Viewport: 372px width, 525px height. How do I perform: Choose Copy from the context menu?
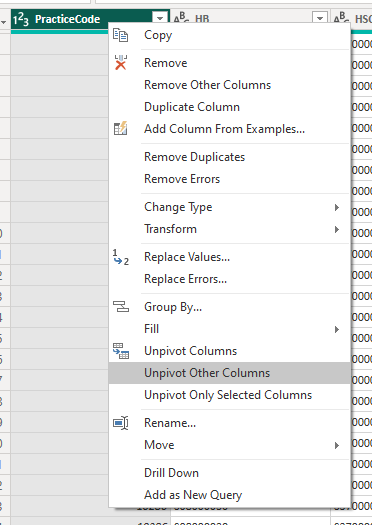[229, 35]
